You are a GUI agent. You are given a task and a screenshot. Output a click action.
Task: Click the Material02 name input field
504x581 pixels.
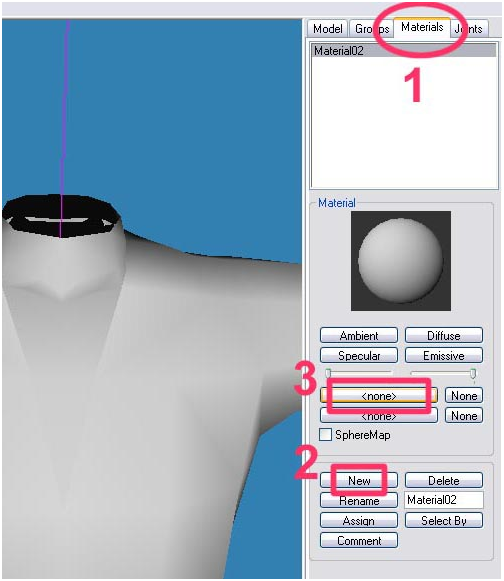tap(444, 500)
